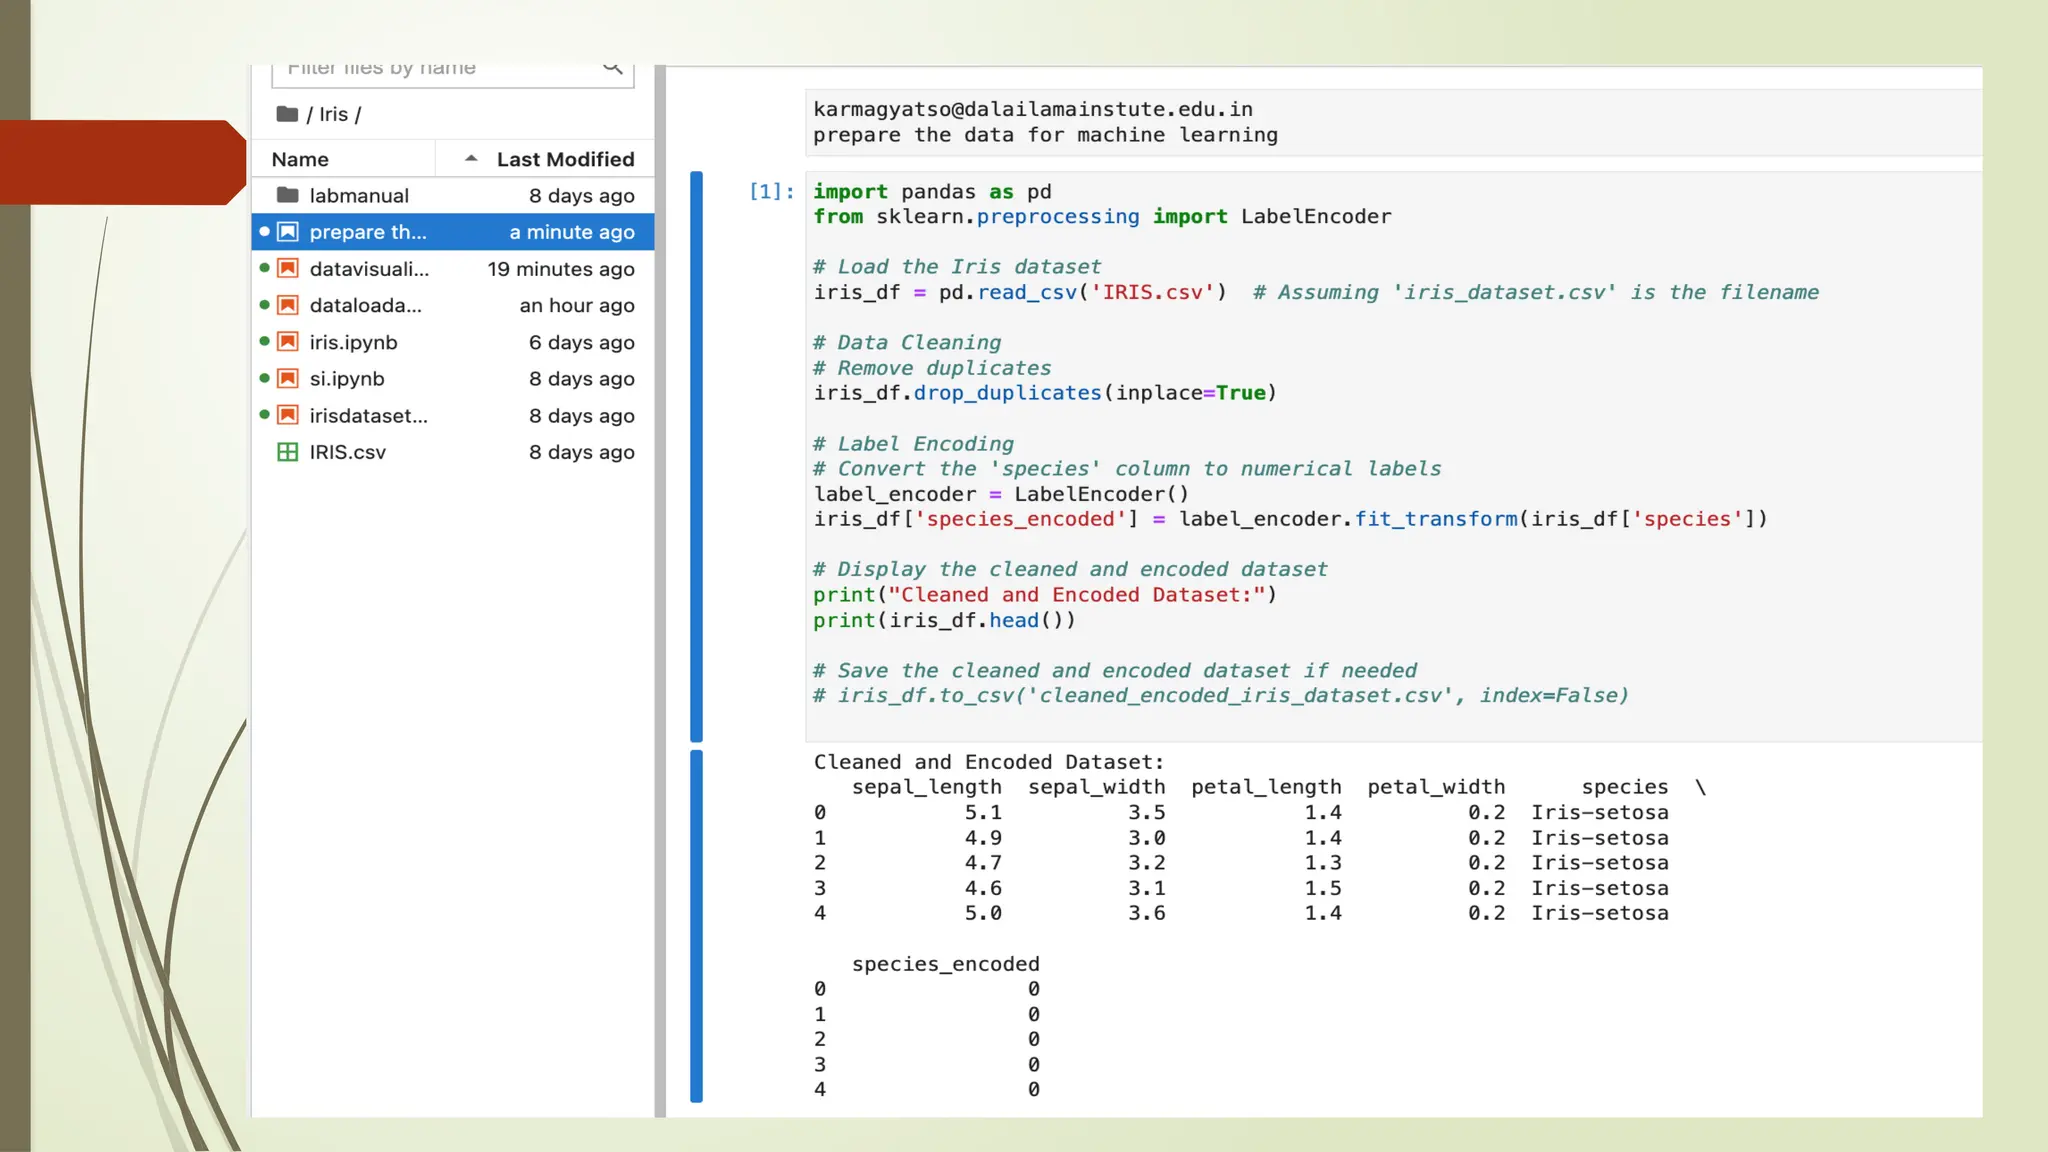Click the Last Modified column header
This screenshot has width=2048, height=1152.
[x=565, y=159]
